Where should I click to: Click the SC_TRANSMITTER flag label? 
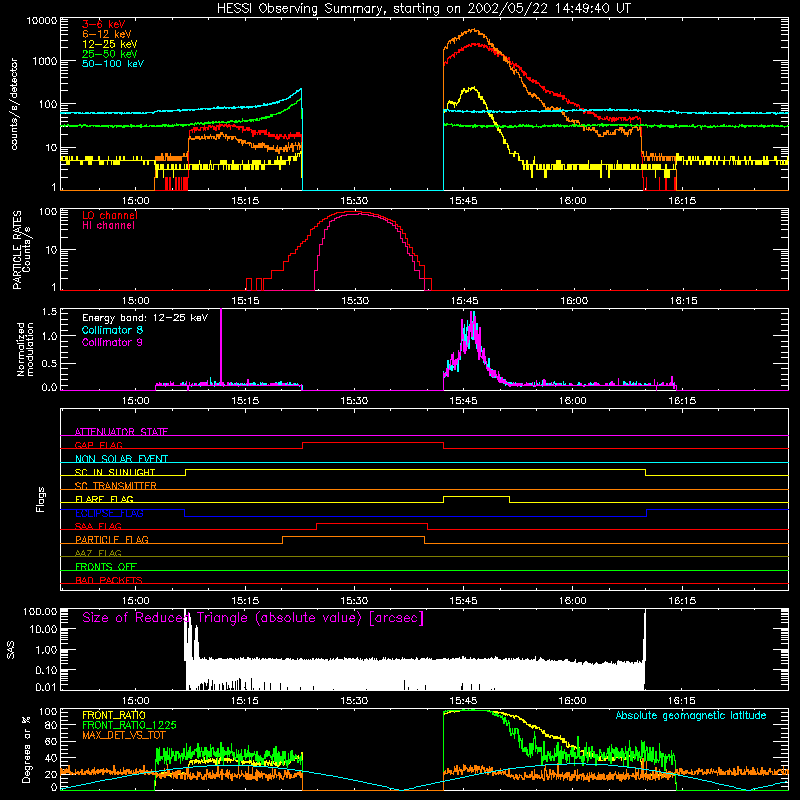click(116, 486)
